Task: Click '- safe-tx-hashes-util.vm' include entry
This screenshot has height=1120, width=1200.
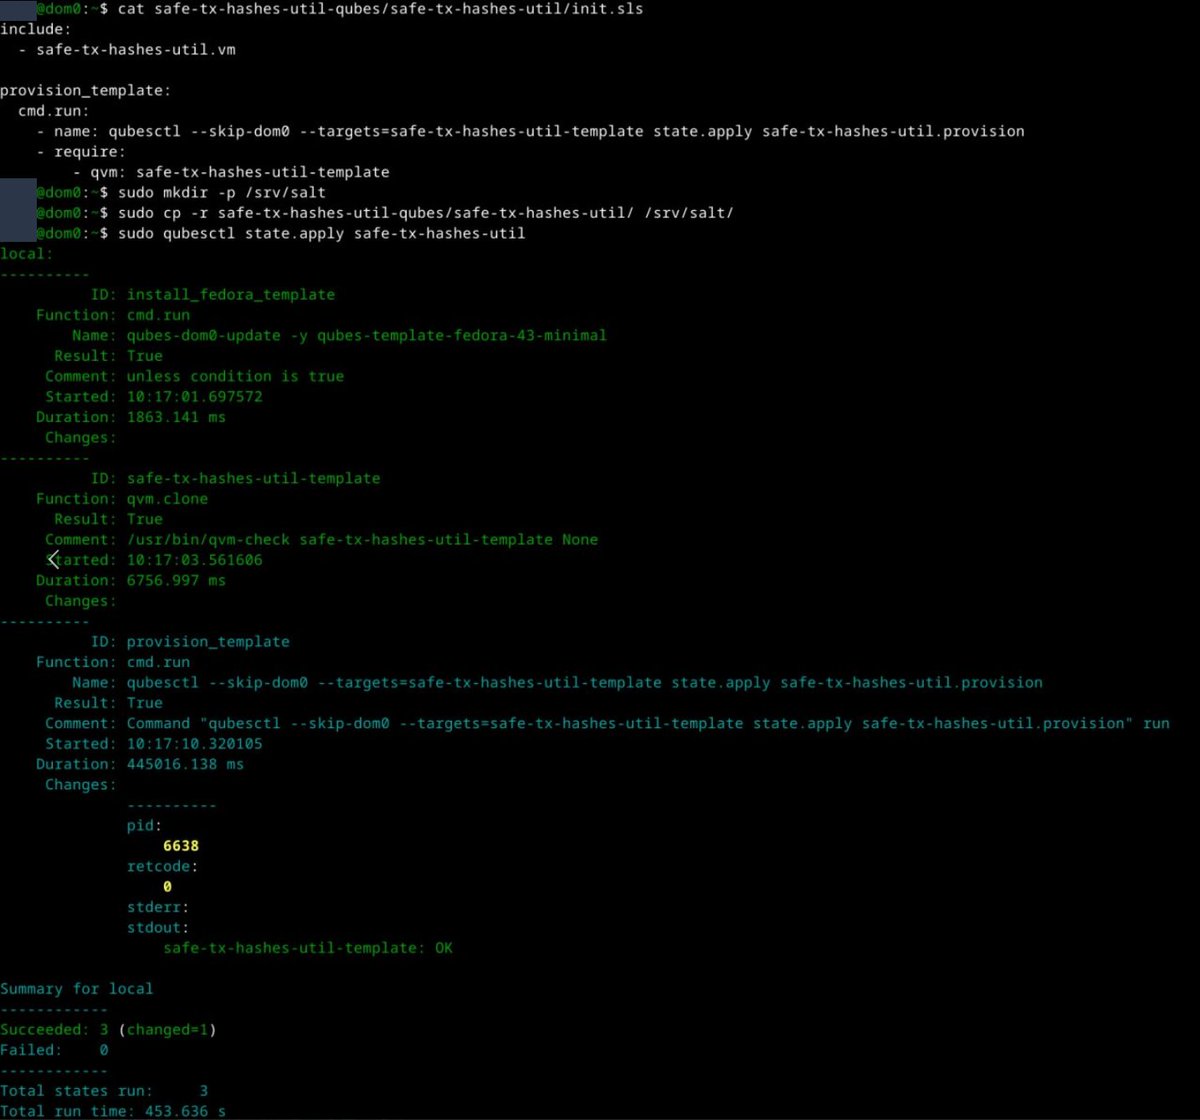Action: coord(128,49)
